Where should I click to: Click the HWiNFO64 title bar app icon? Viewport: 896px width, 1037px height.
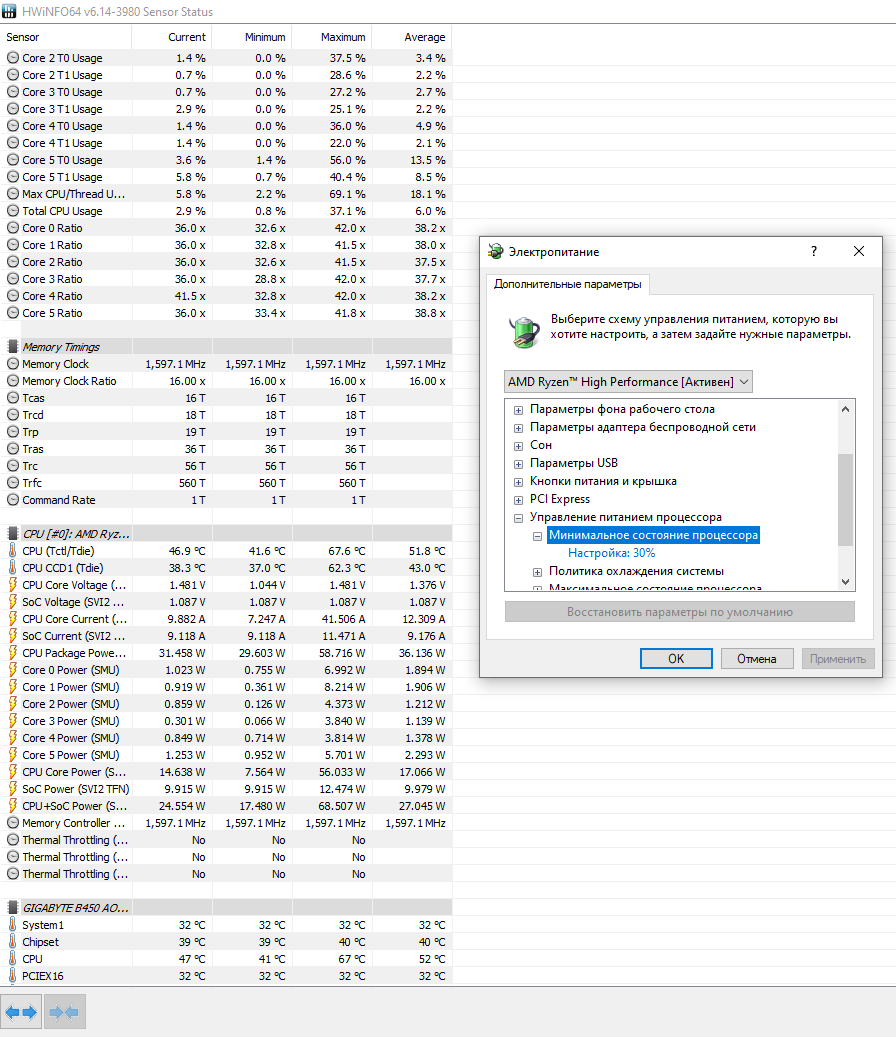[x=9, y=11]
